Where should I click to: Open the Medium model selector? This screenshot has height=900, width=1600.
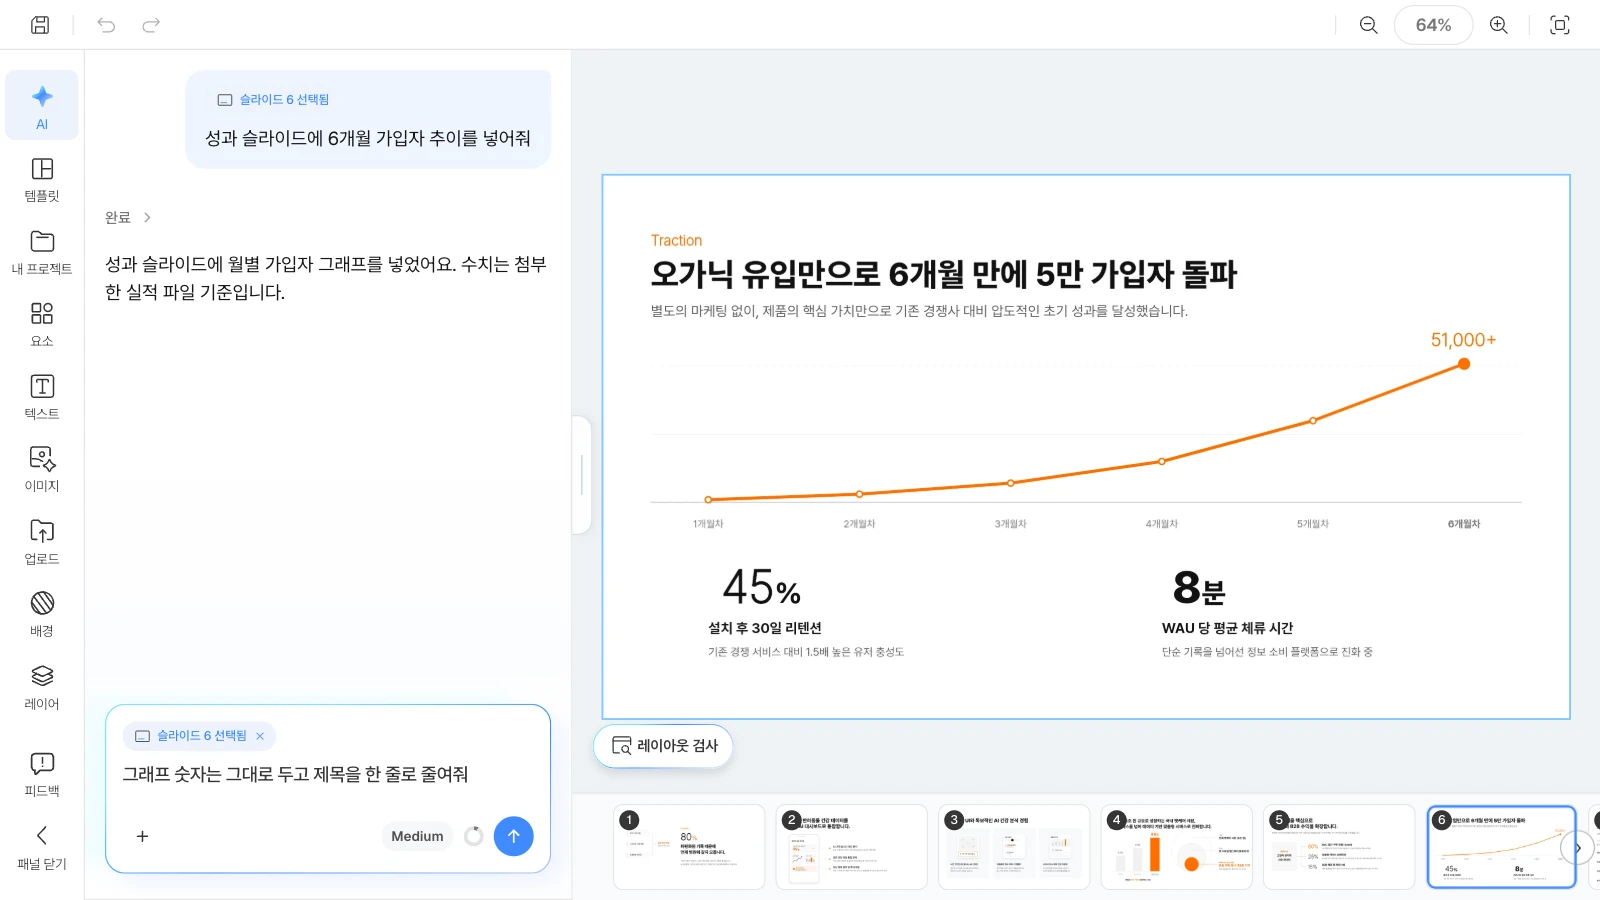tap(417, 836)
